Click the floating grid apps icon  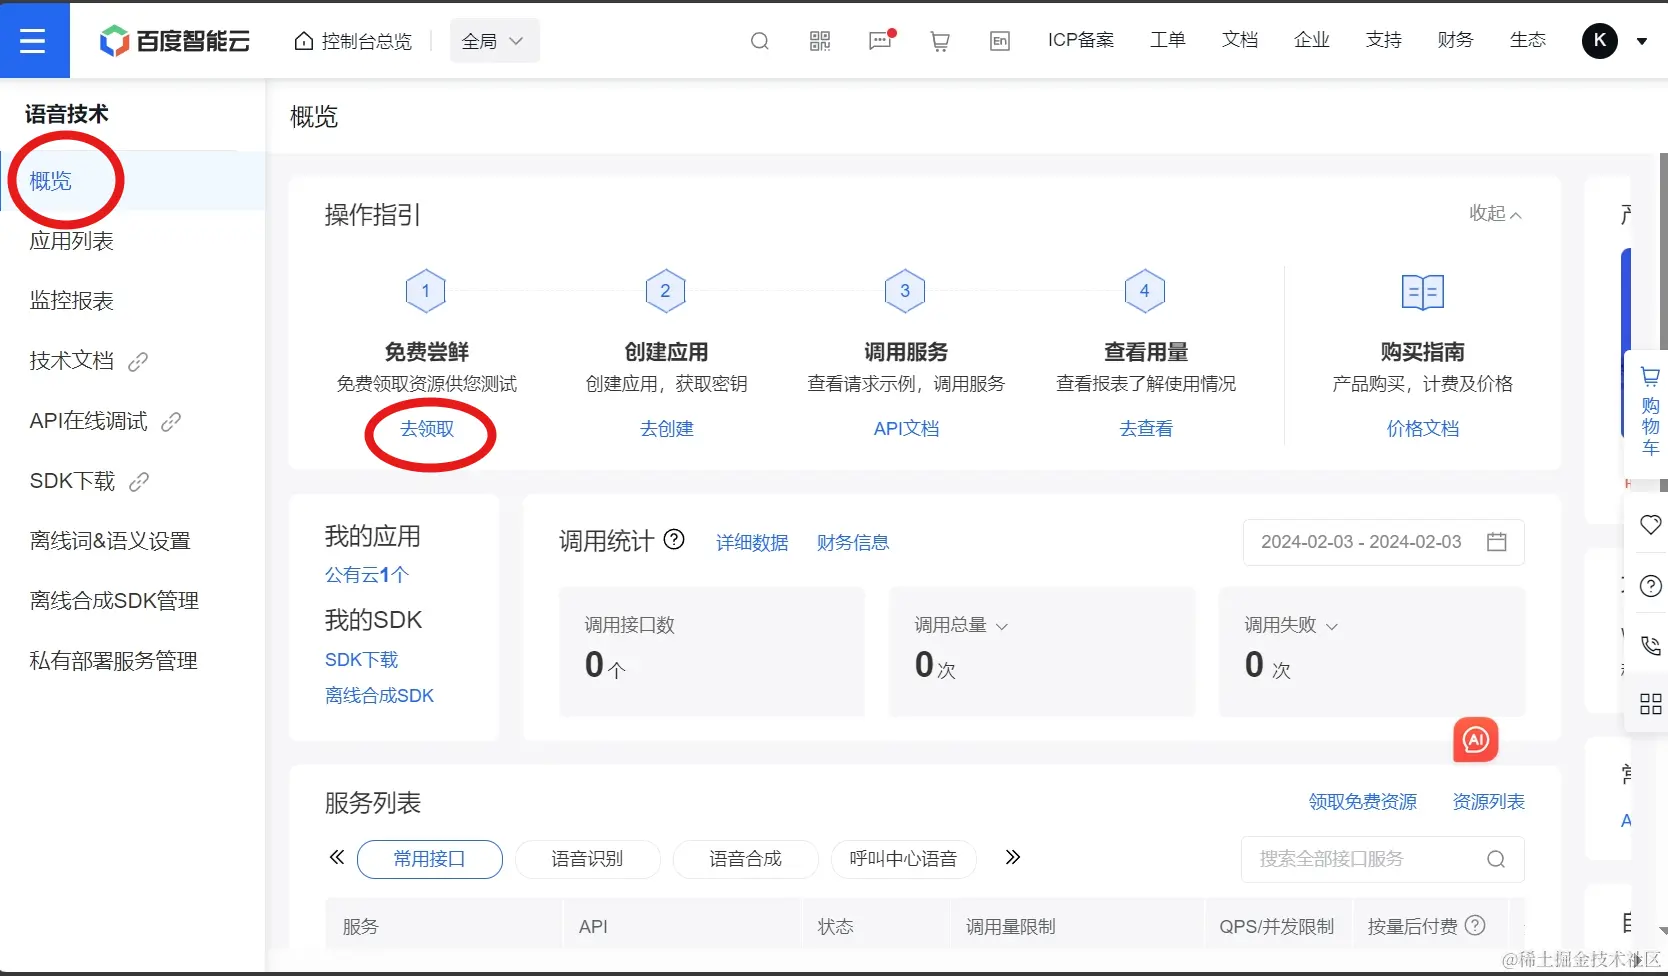(x=1651, y=704)
